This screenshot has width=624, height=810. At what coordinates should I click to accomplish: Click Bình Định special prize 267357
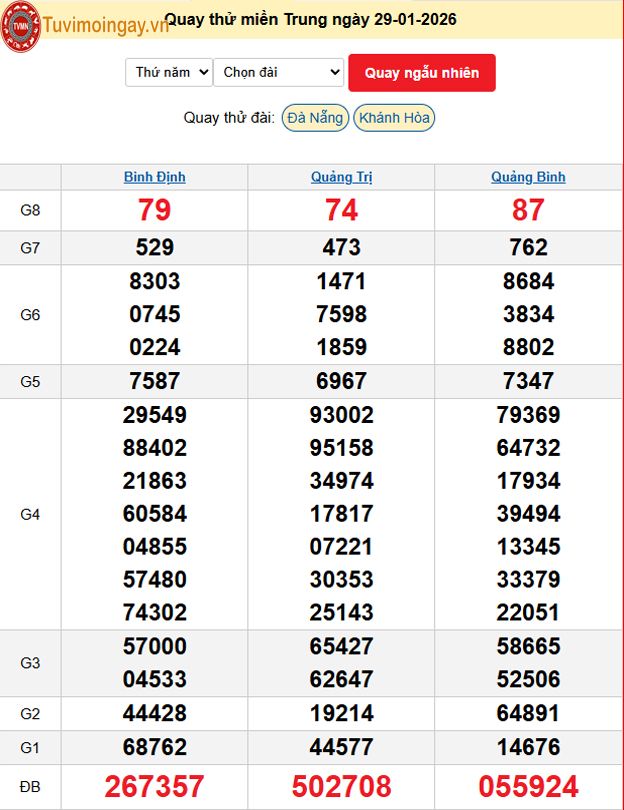[x=154, y=786]
